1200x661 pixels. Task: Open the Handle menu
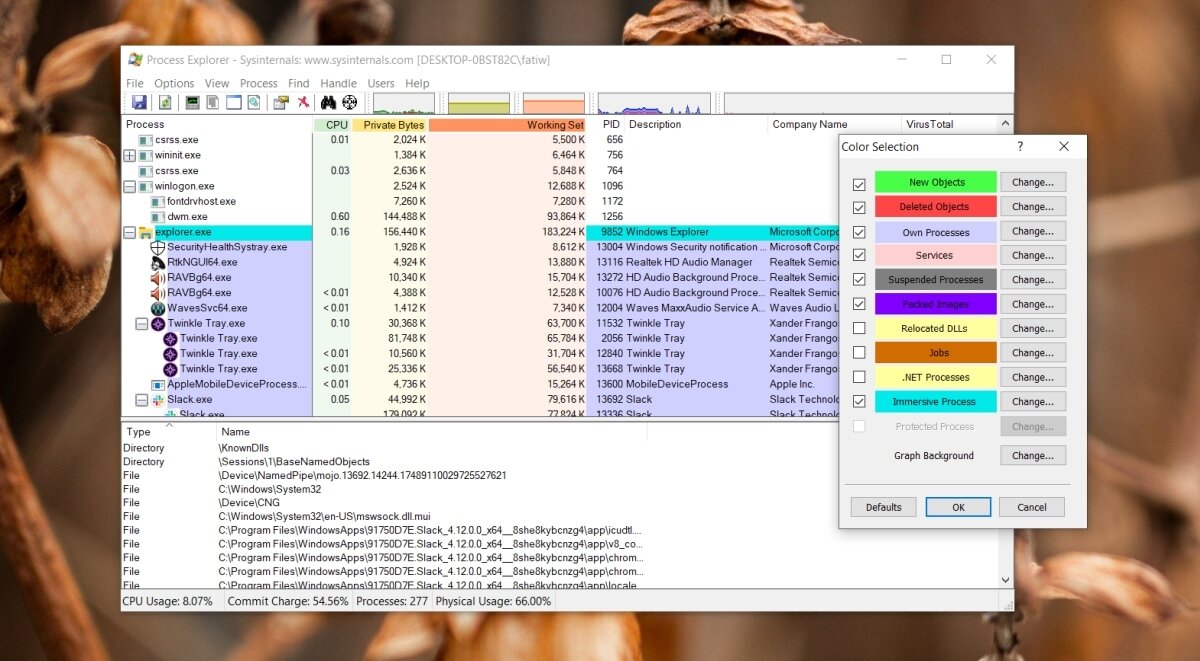[x=338, y=84]
